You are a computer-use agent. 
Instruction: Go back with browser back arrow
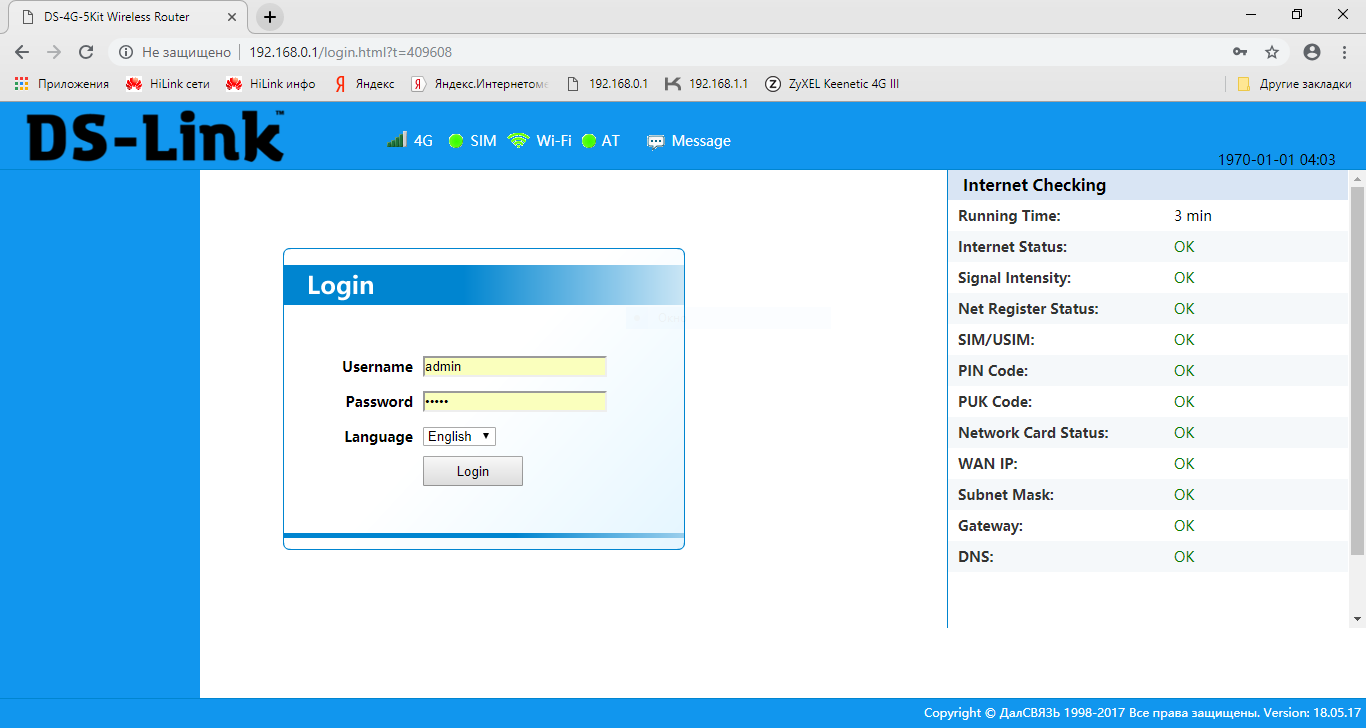(x=22, y=52)
